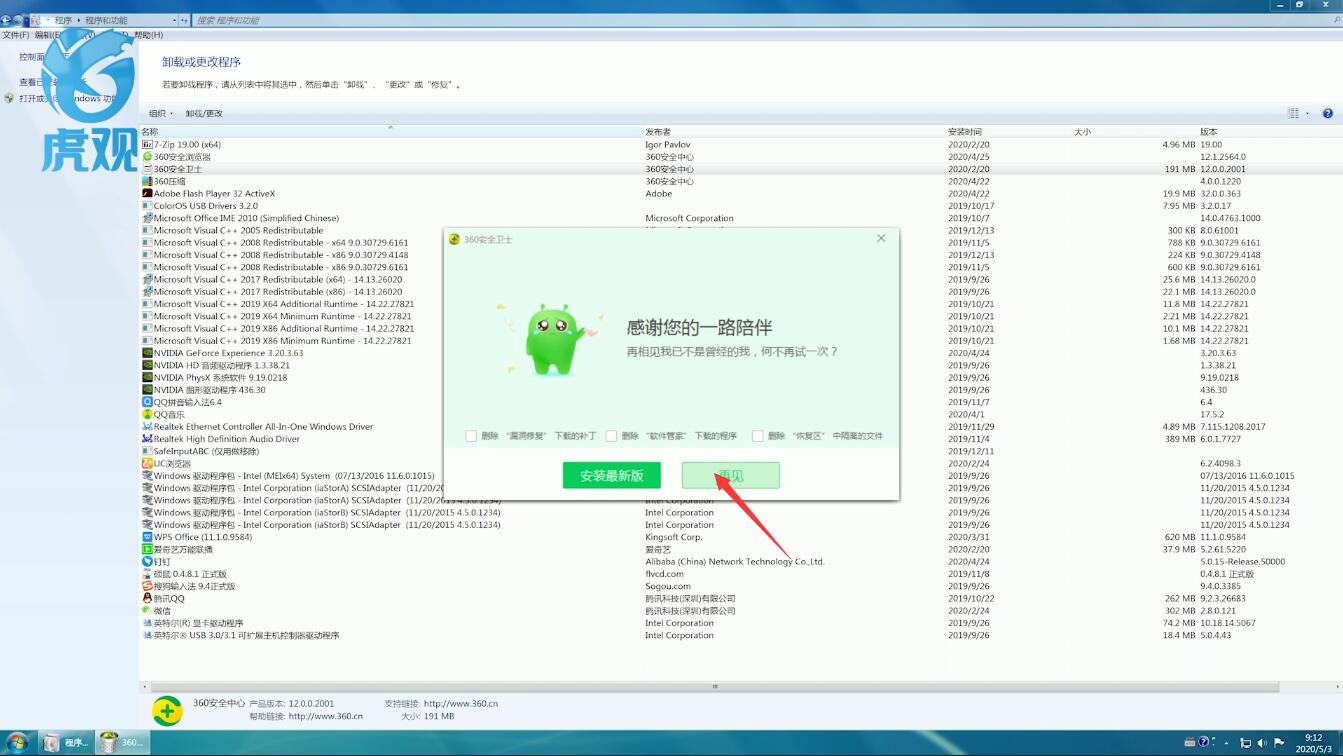Click the 钉钉 program icon
This screenshot has width=1343, height=756.
147,562
